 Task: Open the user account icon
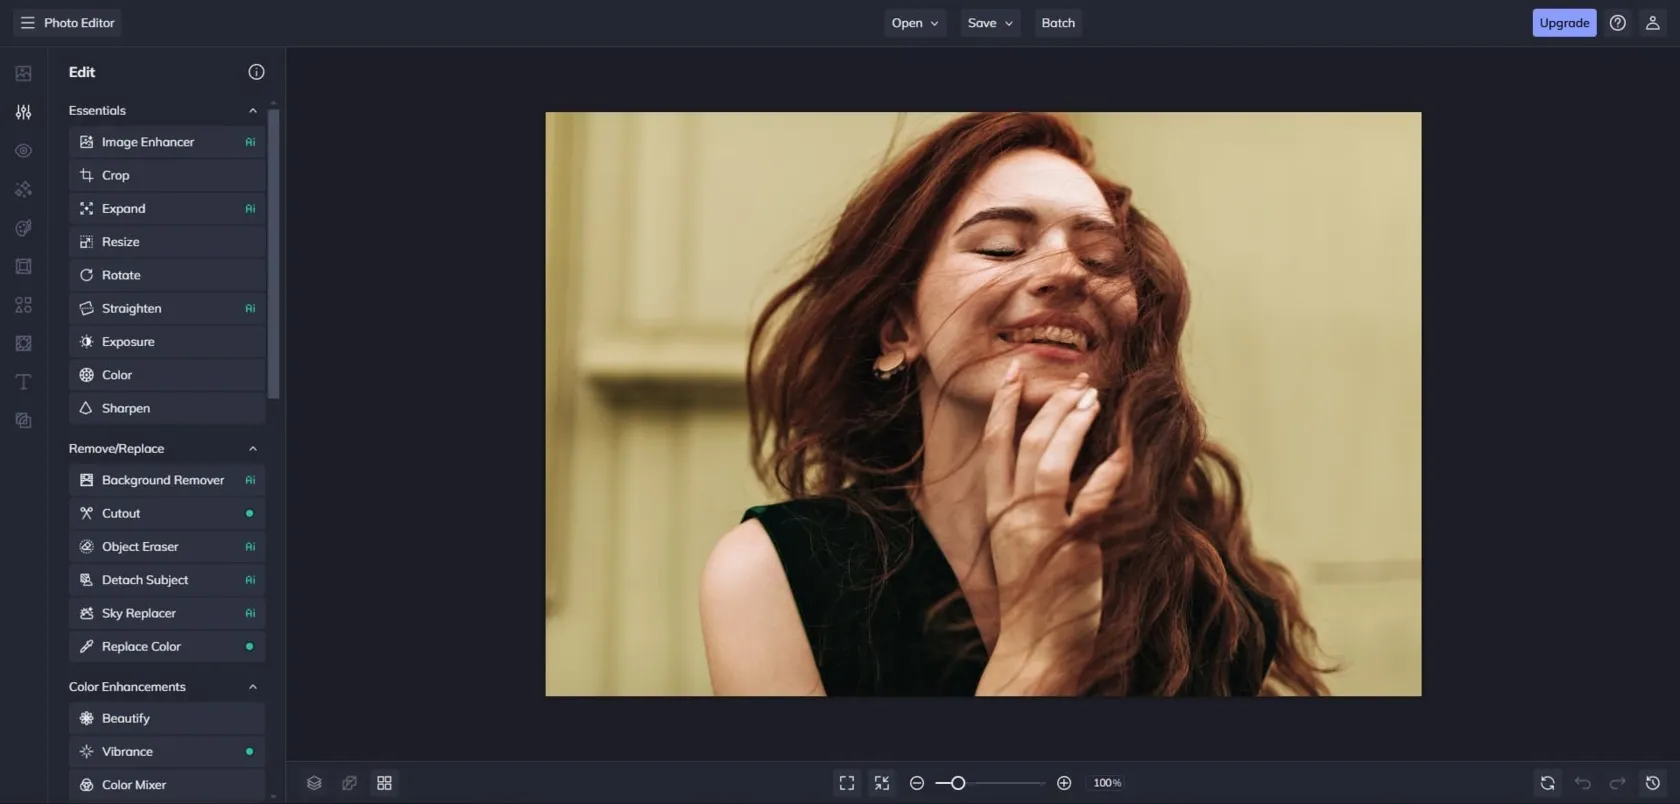click(x=1652, y=23)
